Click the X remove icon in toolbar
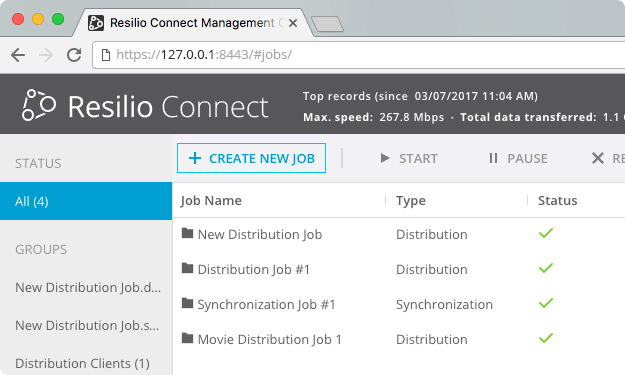Image resolution: width=625 pixels, height=375 pixels. tap(597, 158)
